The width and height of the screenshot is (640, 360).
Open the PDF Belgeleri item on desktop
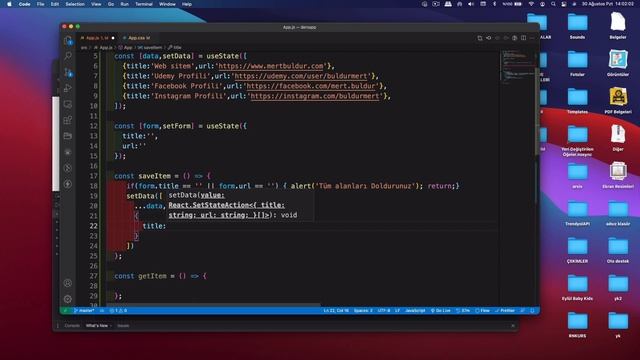(x=618, y=100)
